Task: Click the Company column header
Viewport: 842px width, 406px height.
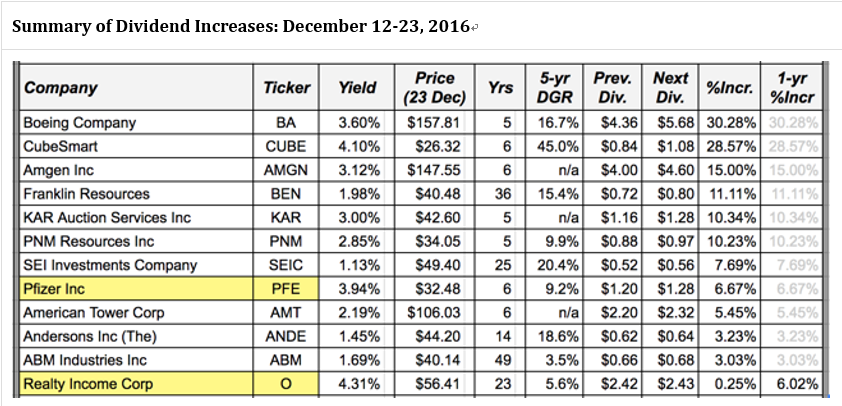Action: tap(62, 88)
